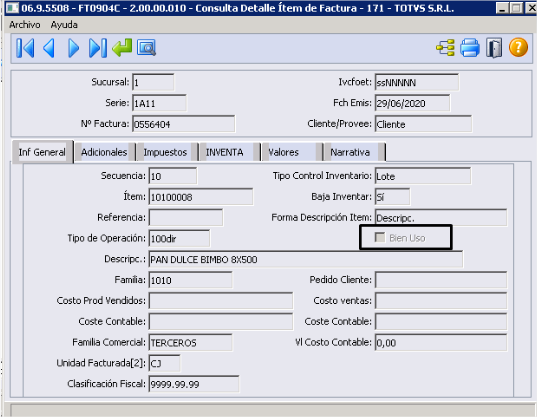Screen dimensions: 537x417
Task: Click the window icon in the title bar
Action: pyautogui.click(x=13, y=8)
